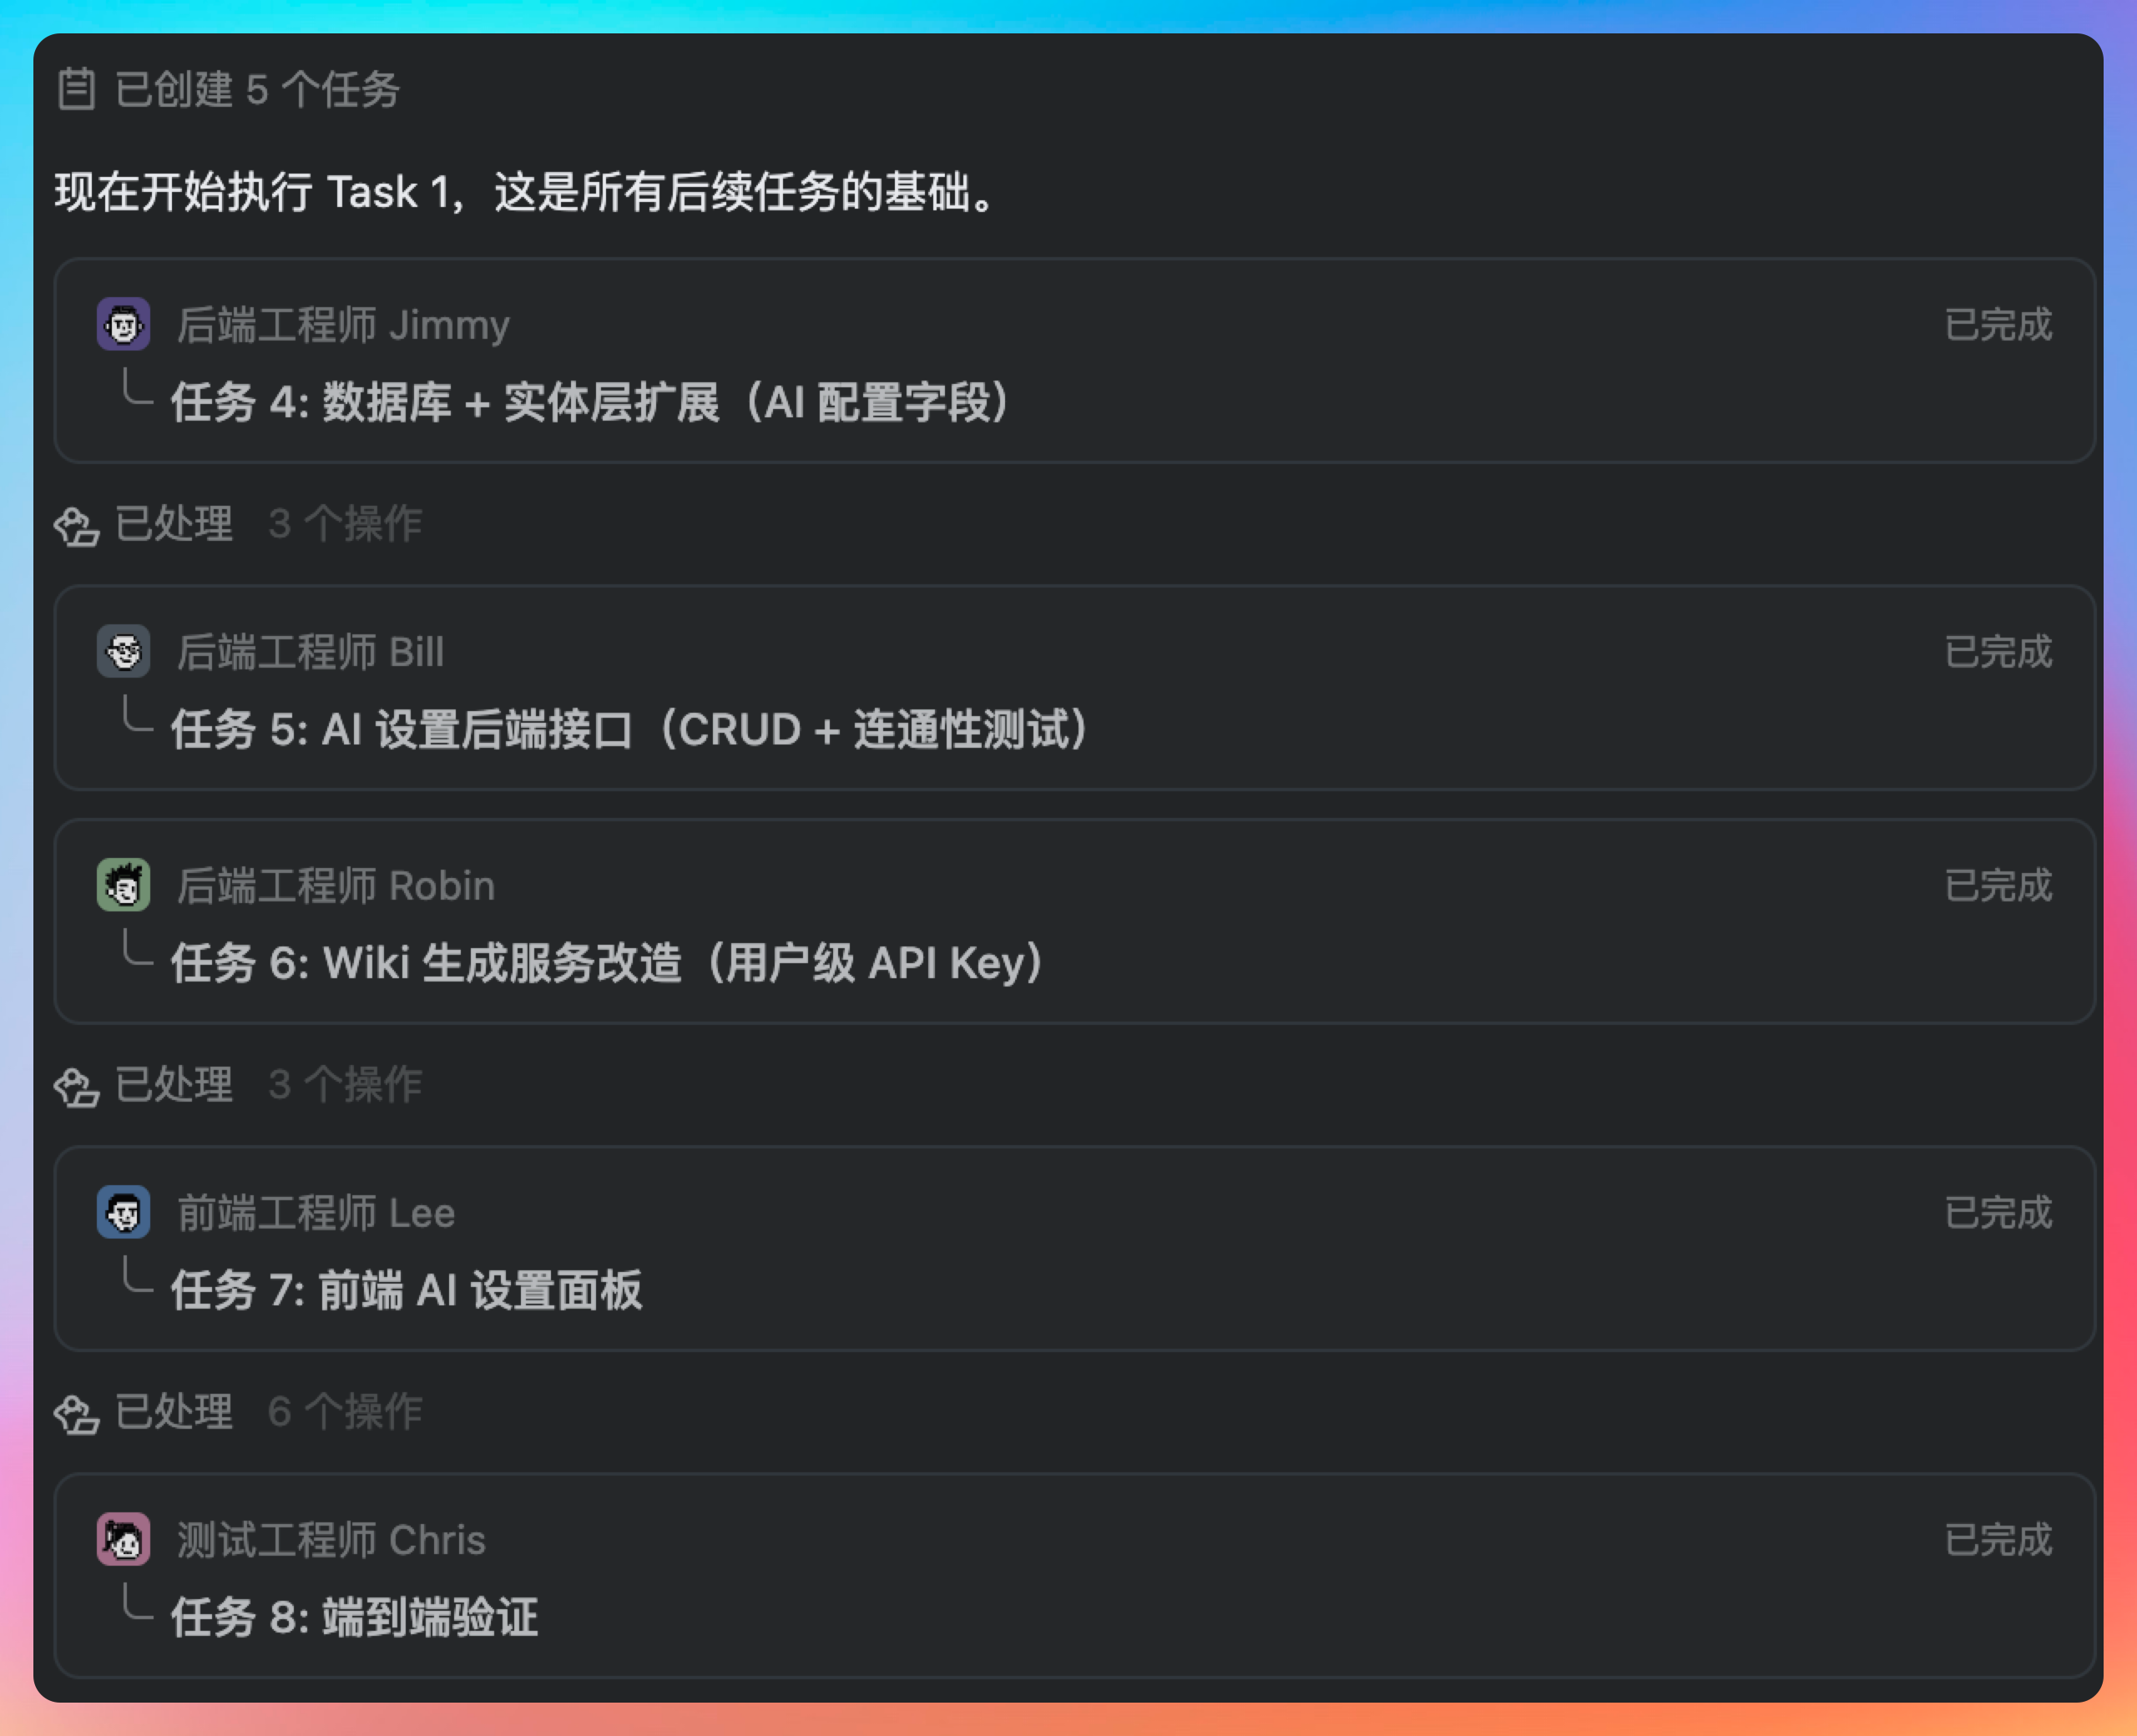The height and width of the screenshot is (1736, 2137).
Task: Click the task list clipboard icon
Action: [x=76, y=89]
